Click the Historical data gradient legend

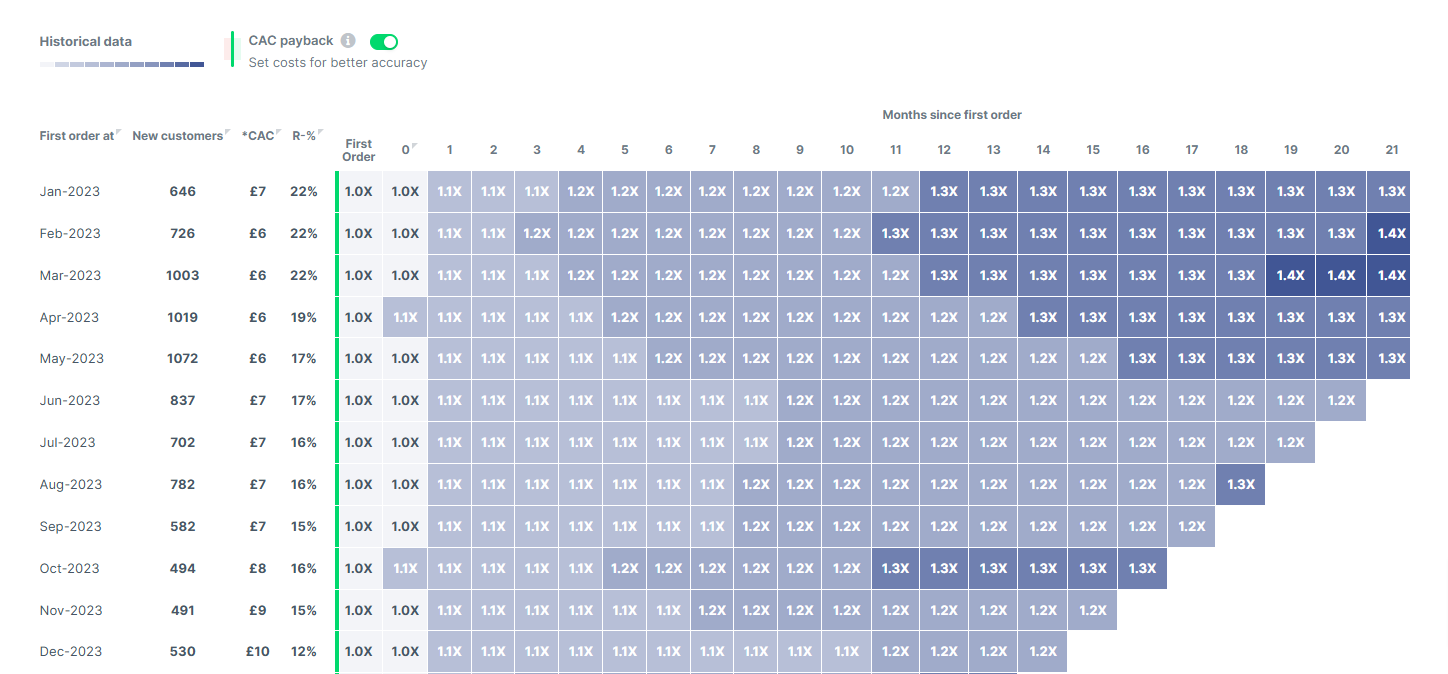coord(121,64)
